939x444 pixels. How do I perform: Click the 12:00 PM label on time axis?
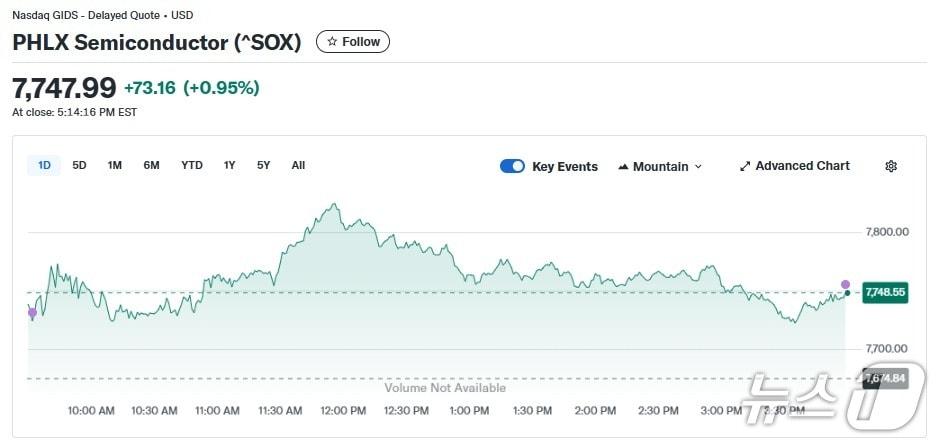(x=343, y=411)
